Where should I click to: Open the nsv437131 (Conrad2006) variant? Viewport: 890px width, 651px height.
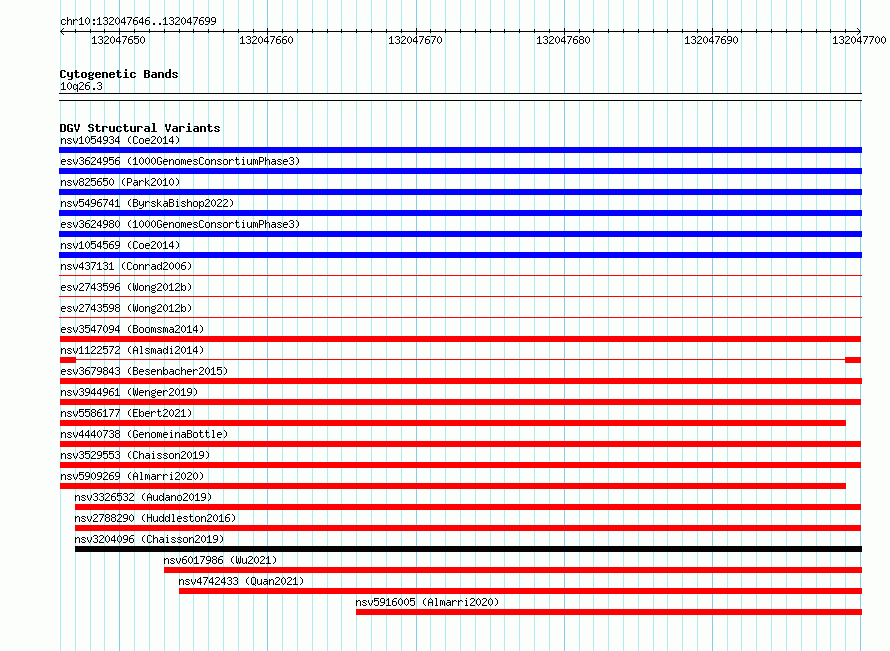coord(126,266)
